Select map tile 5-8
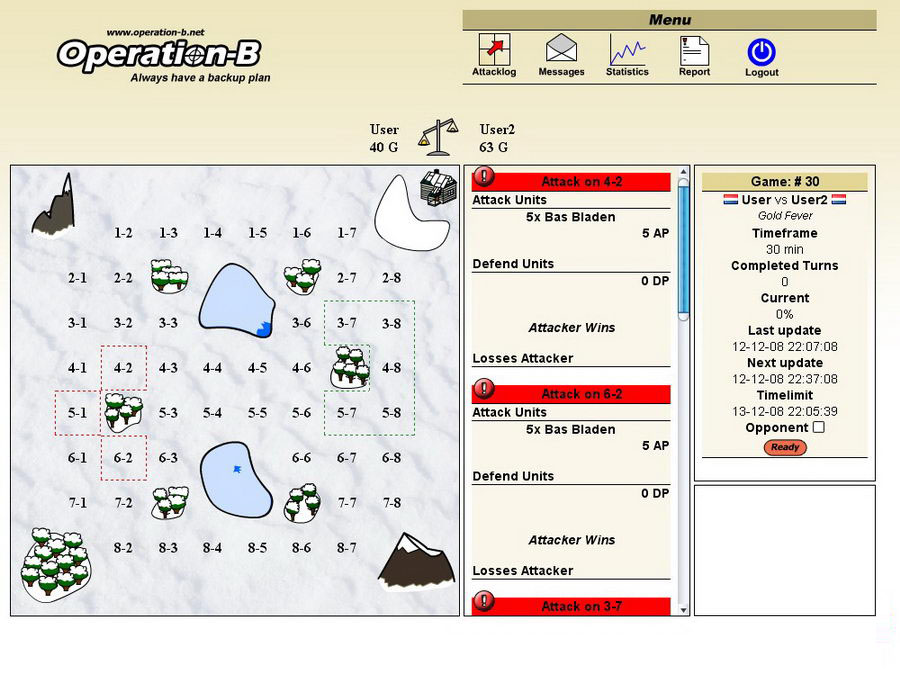 pos(392,413)
